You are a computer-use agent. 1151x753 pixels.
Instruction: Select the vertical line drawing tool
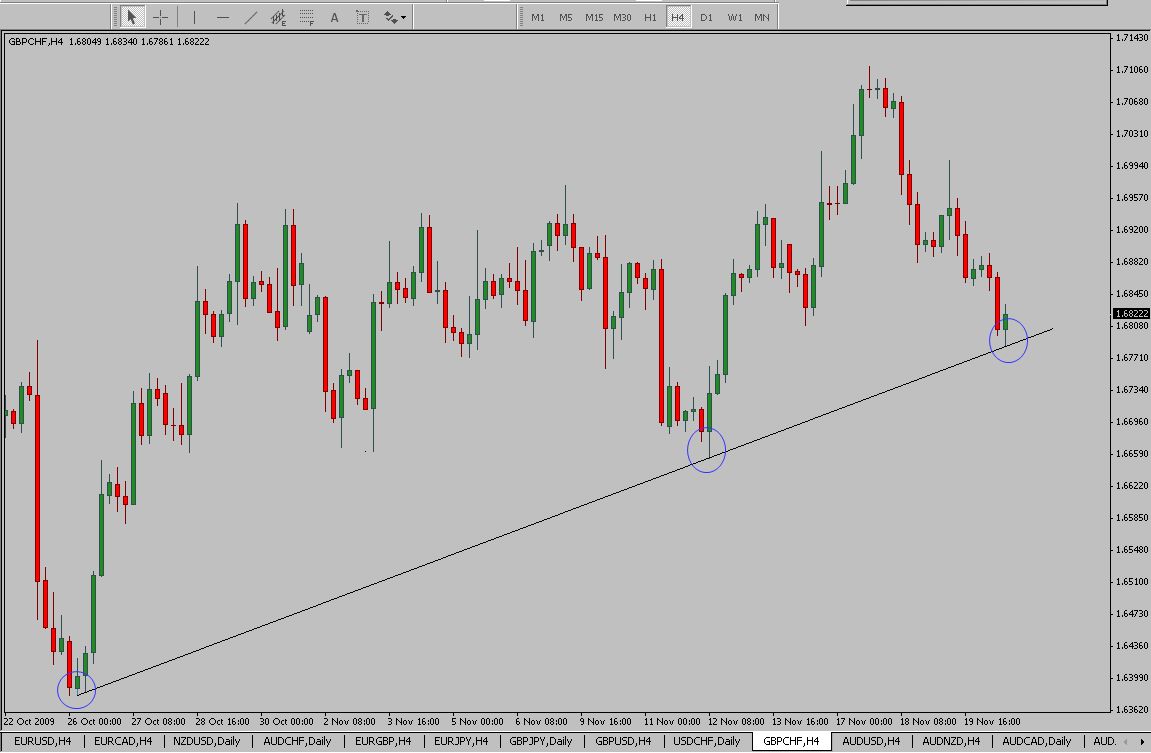[194, 17]
